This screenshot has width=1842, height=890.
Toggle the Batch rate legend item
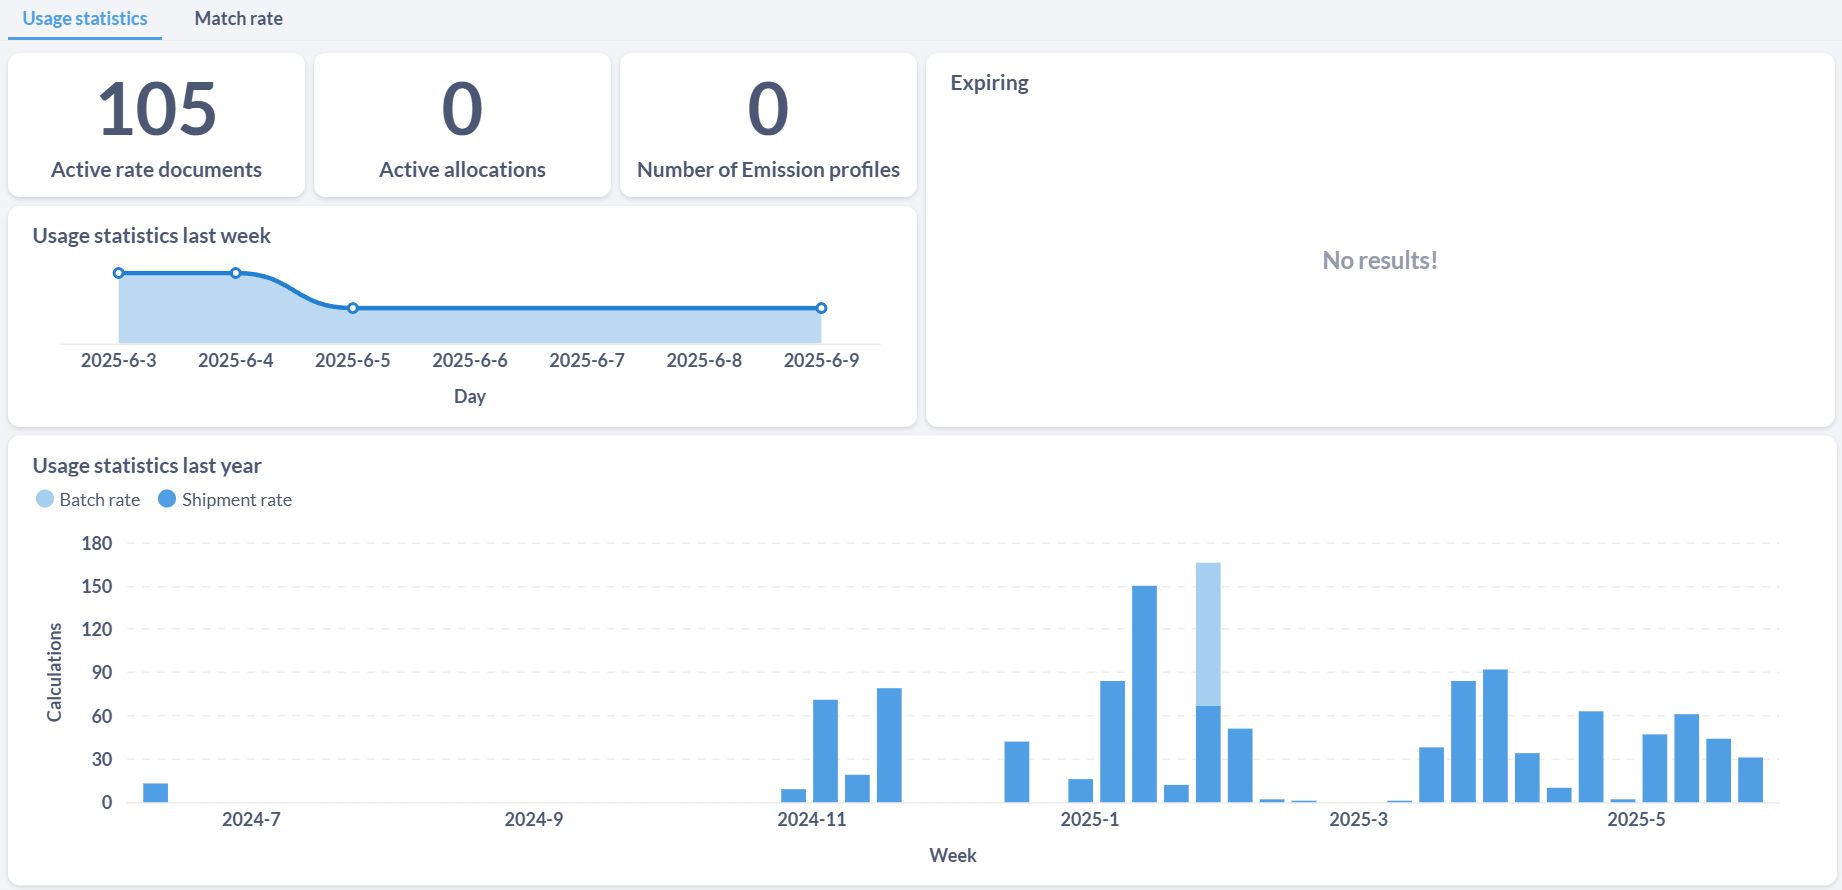pyautogui.click(x=88, y=499)
